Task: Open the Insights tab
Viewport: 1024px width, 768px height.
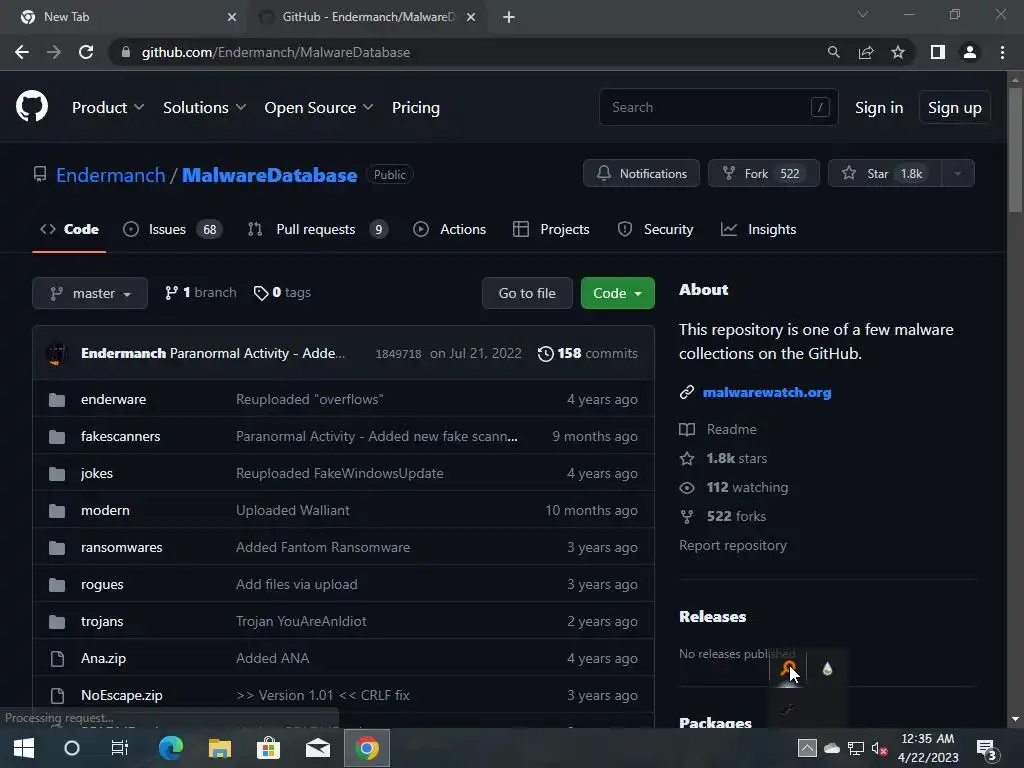Action: click(758, 229)
